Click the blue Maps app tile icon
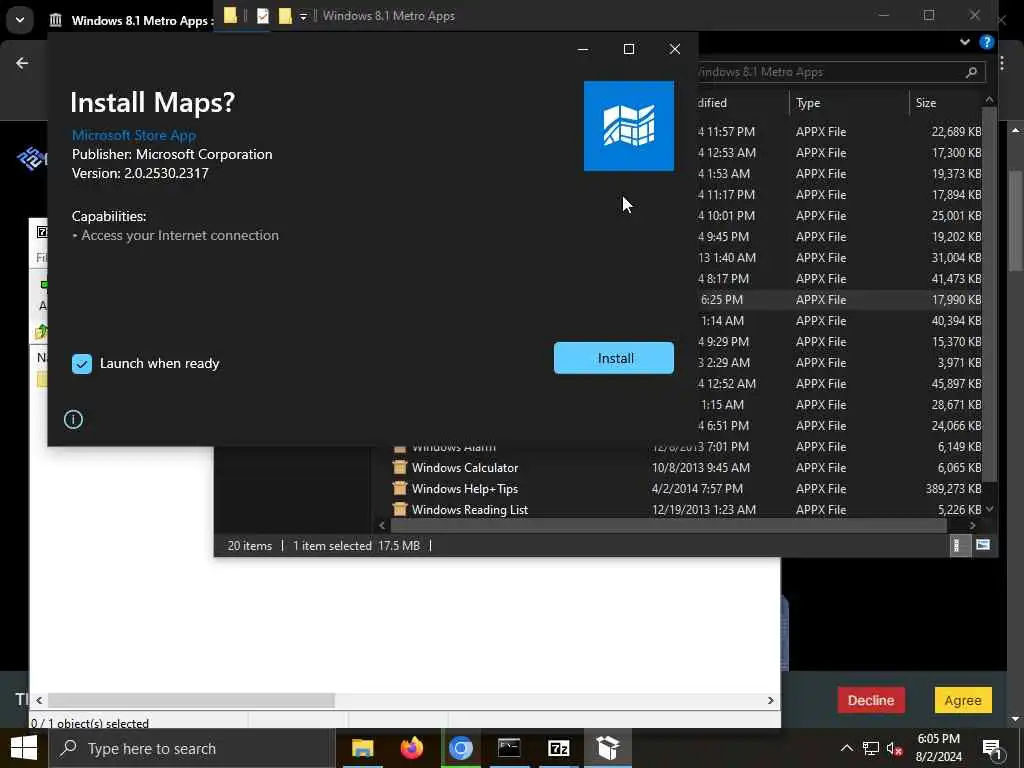 pyautogui.click(x=628, y=126)
